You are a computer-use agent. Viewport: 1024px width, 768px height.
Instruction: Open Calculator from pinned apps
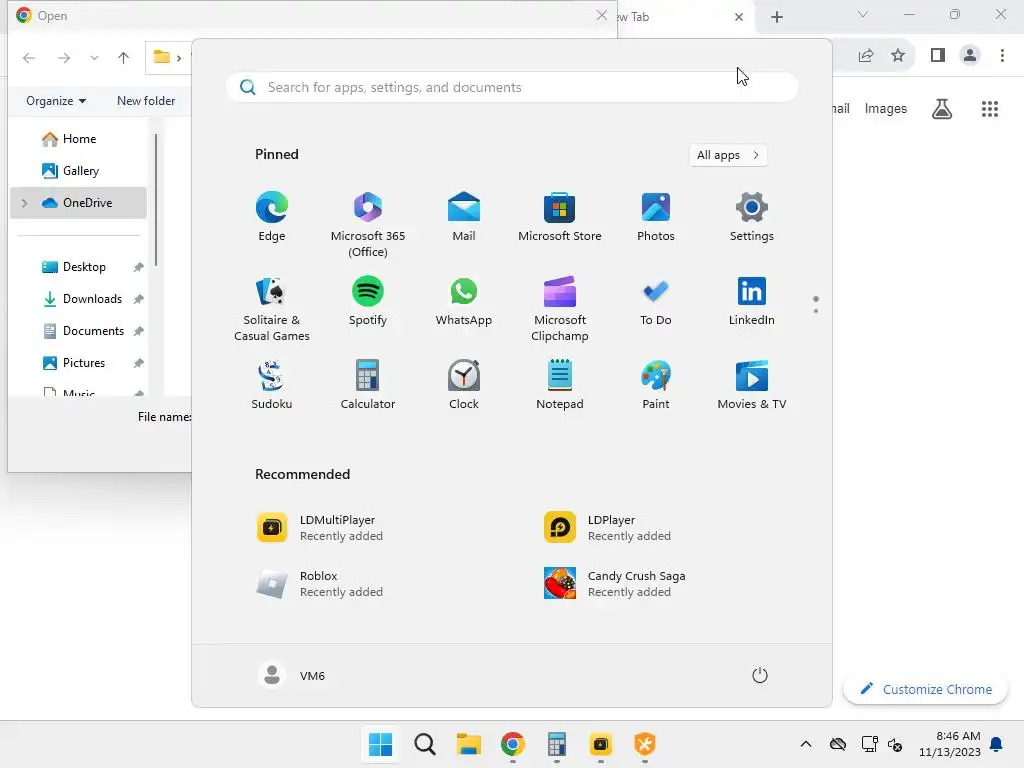tap(368, 385)
